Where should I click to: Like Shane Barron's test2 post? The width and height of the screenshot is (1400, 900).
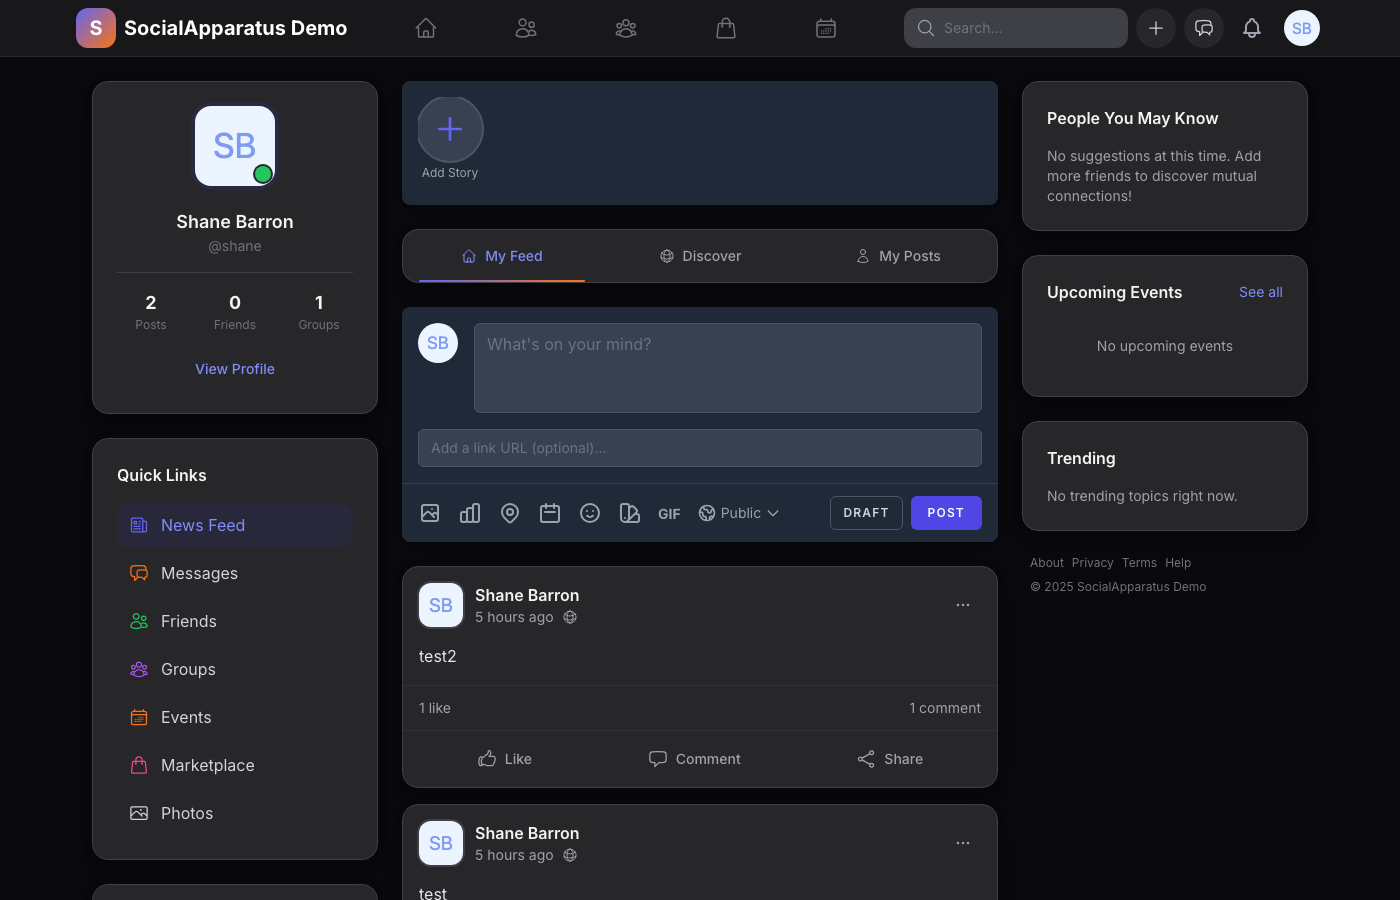pos(504,759)
